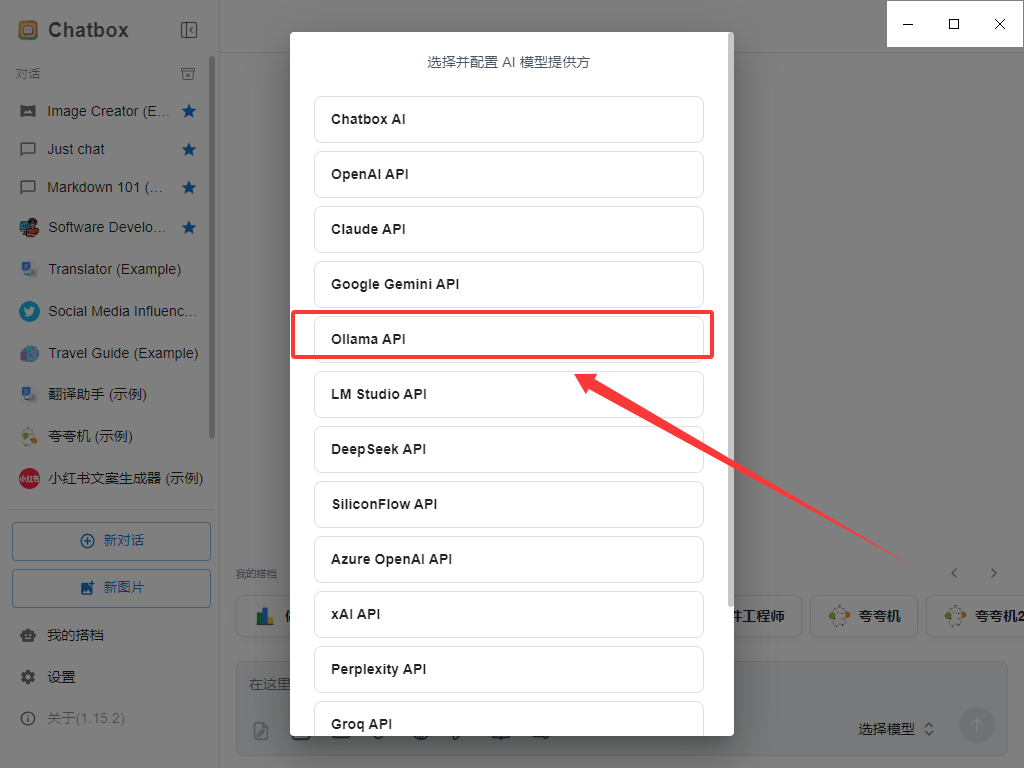Open the Software Developer conversation

click(108, 227)
